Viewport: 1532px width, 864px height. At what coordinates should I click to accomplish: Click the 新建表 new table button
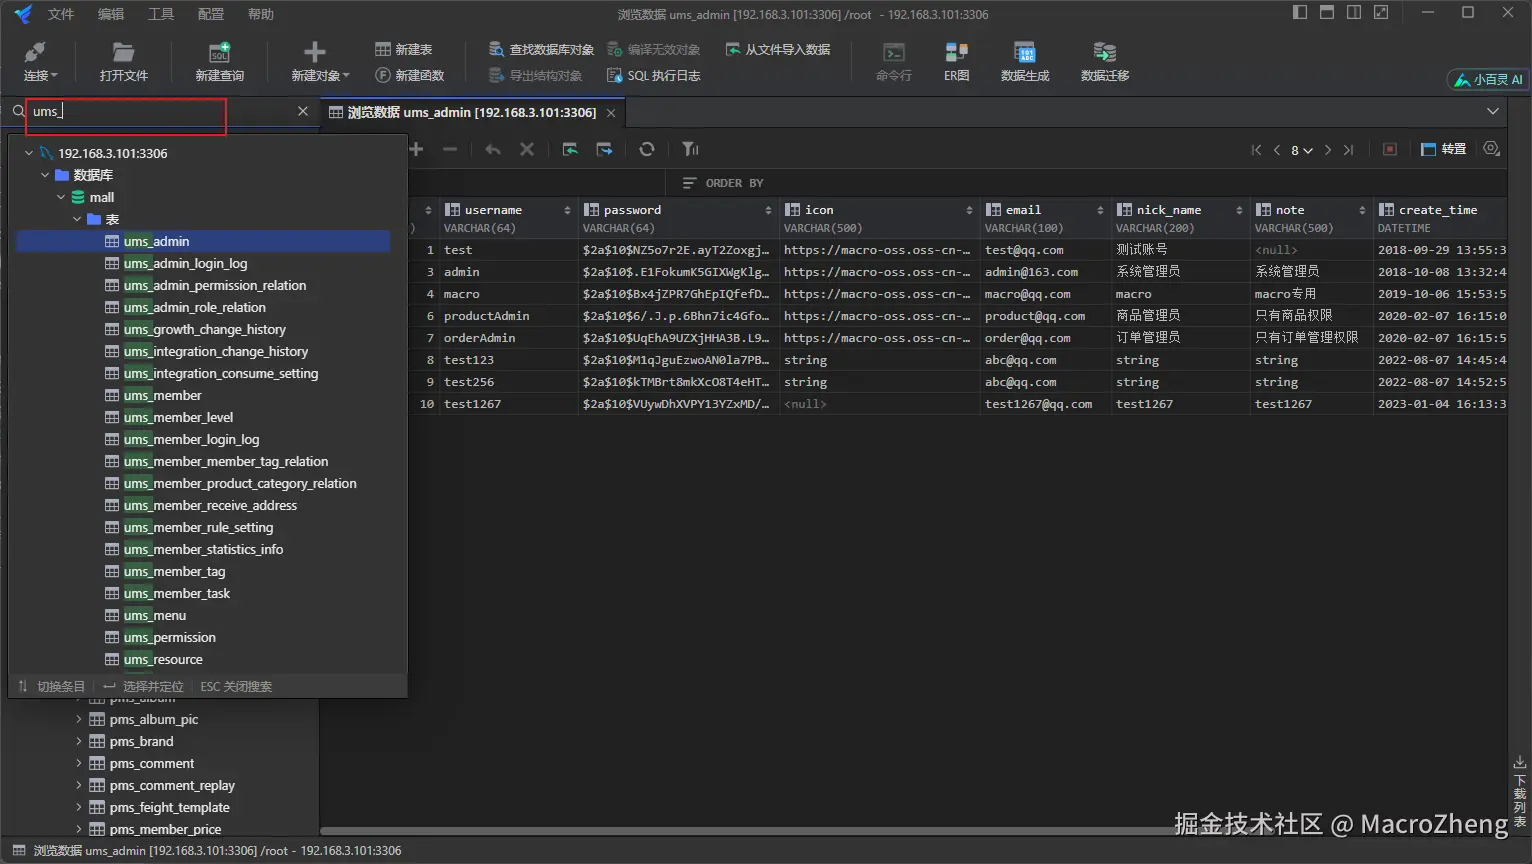coord(403,49)
